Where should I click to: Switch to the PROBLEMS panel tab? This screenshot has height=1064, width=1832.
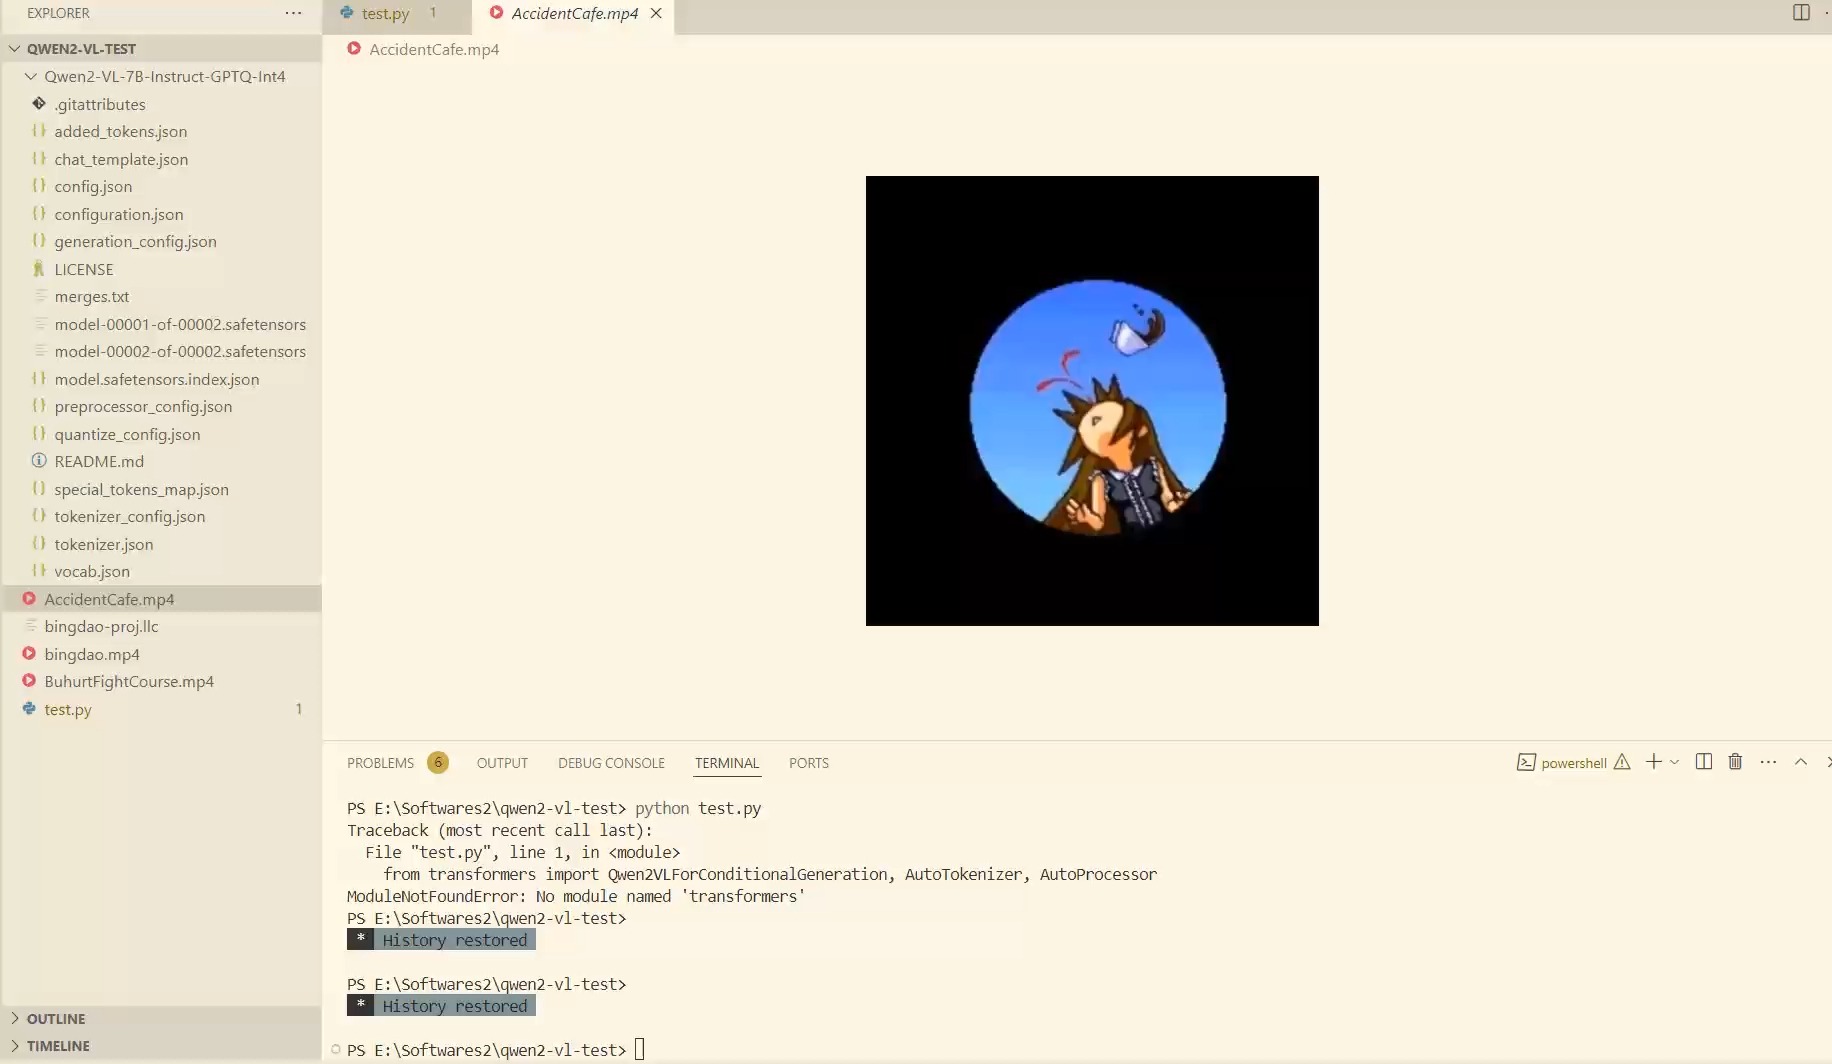[x=380, y=763]
